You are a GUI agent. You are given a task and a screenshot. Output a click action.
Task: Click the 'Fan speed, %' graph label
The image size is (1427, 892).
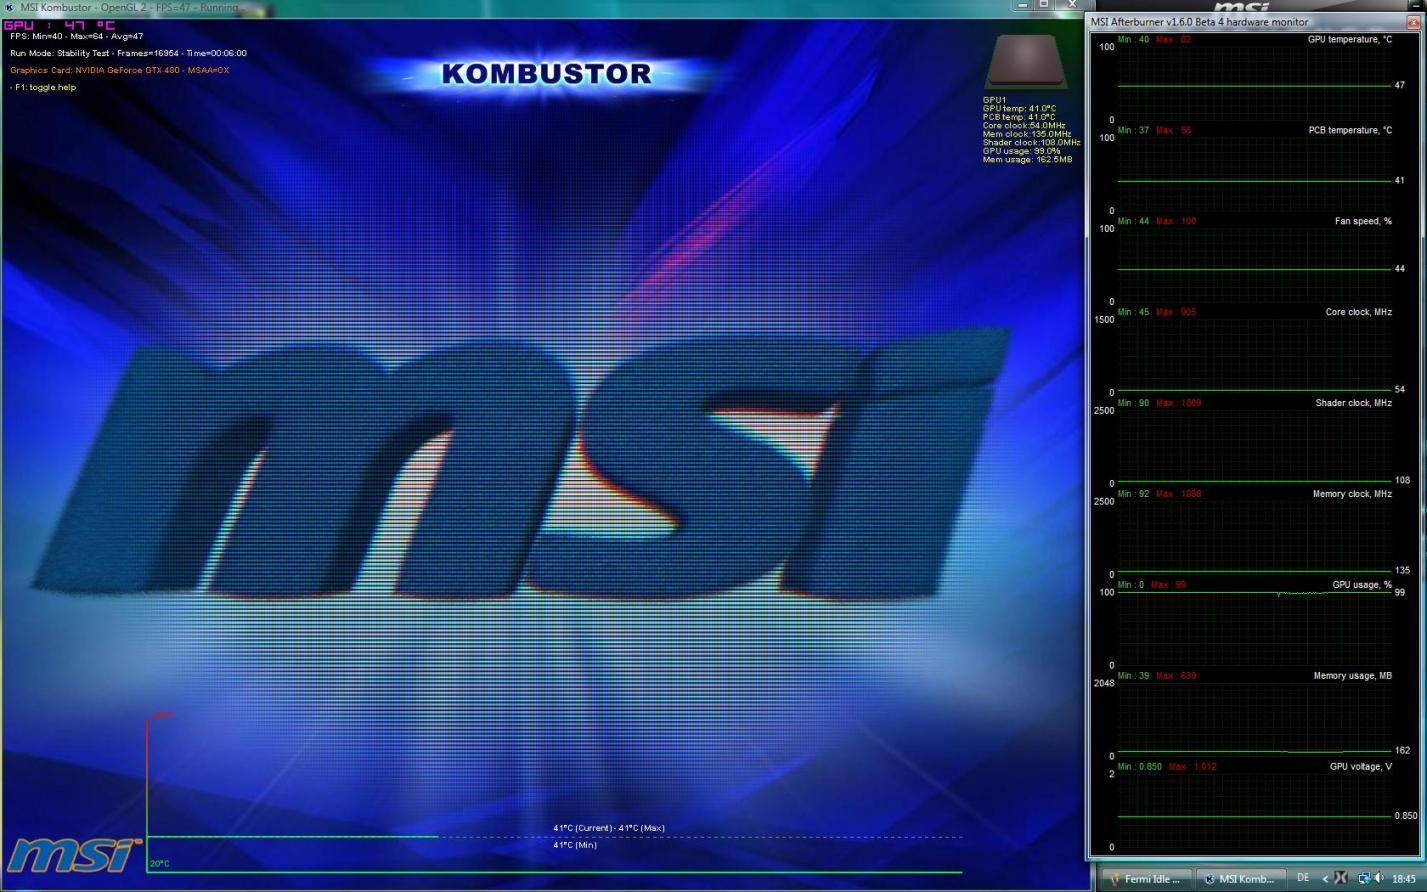click(1363, 221)
